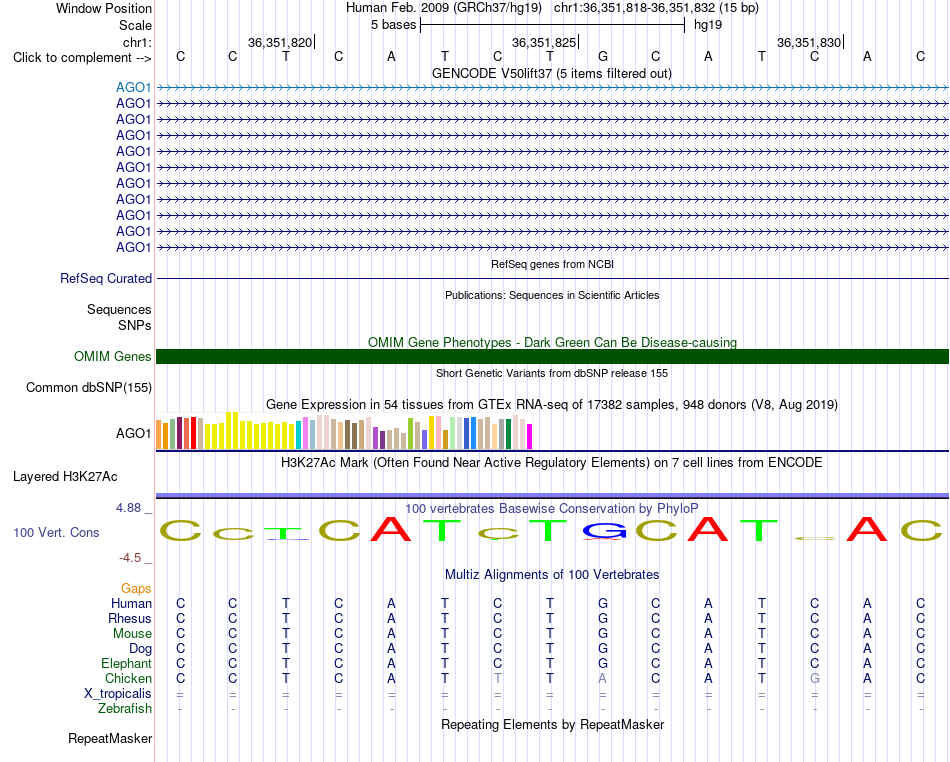Click the grey A mismatch in the Chicken row
The width and height of the screenshot is (950, 762).
tap(603, 679)
